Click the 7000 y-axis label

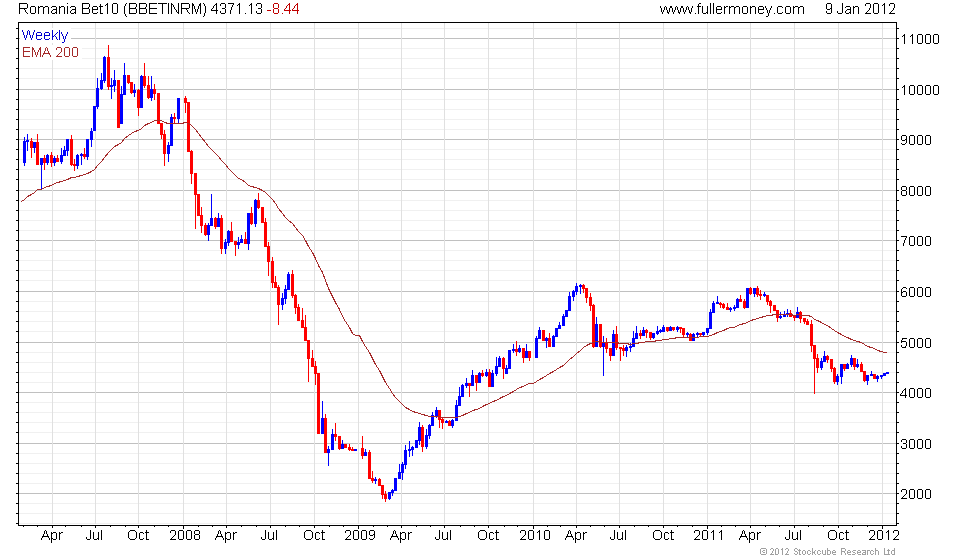(916, 241)
